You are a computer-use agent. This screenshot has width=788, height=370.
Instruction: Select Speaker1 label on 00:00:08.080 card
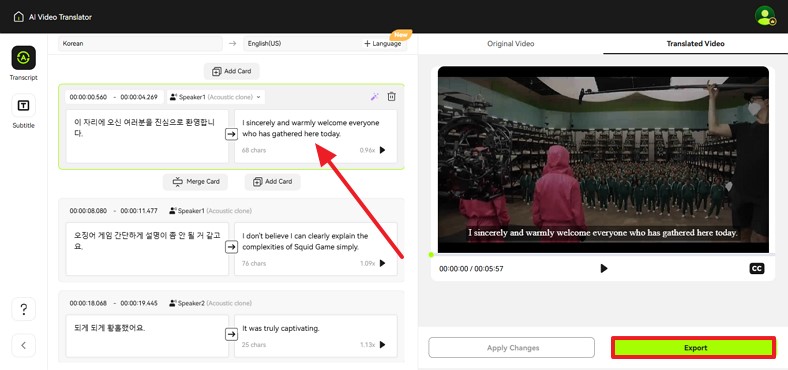tap(211, 211)
